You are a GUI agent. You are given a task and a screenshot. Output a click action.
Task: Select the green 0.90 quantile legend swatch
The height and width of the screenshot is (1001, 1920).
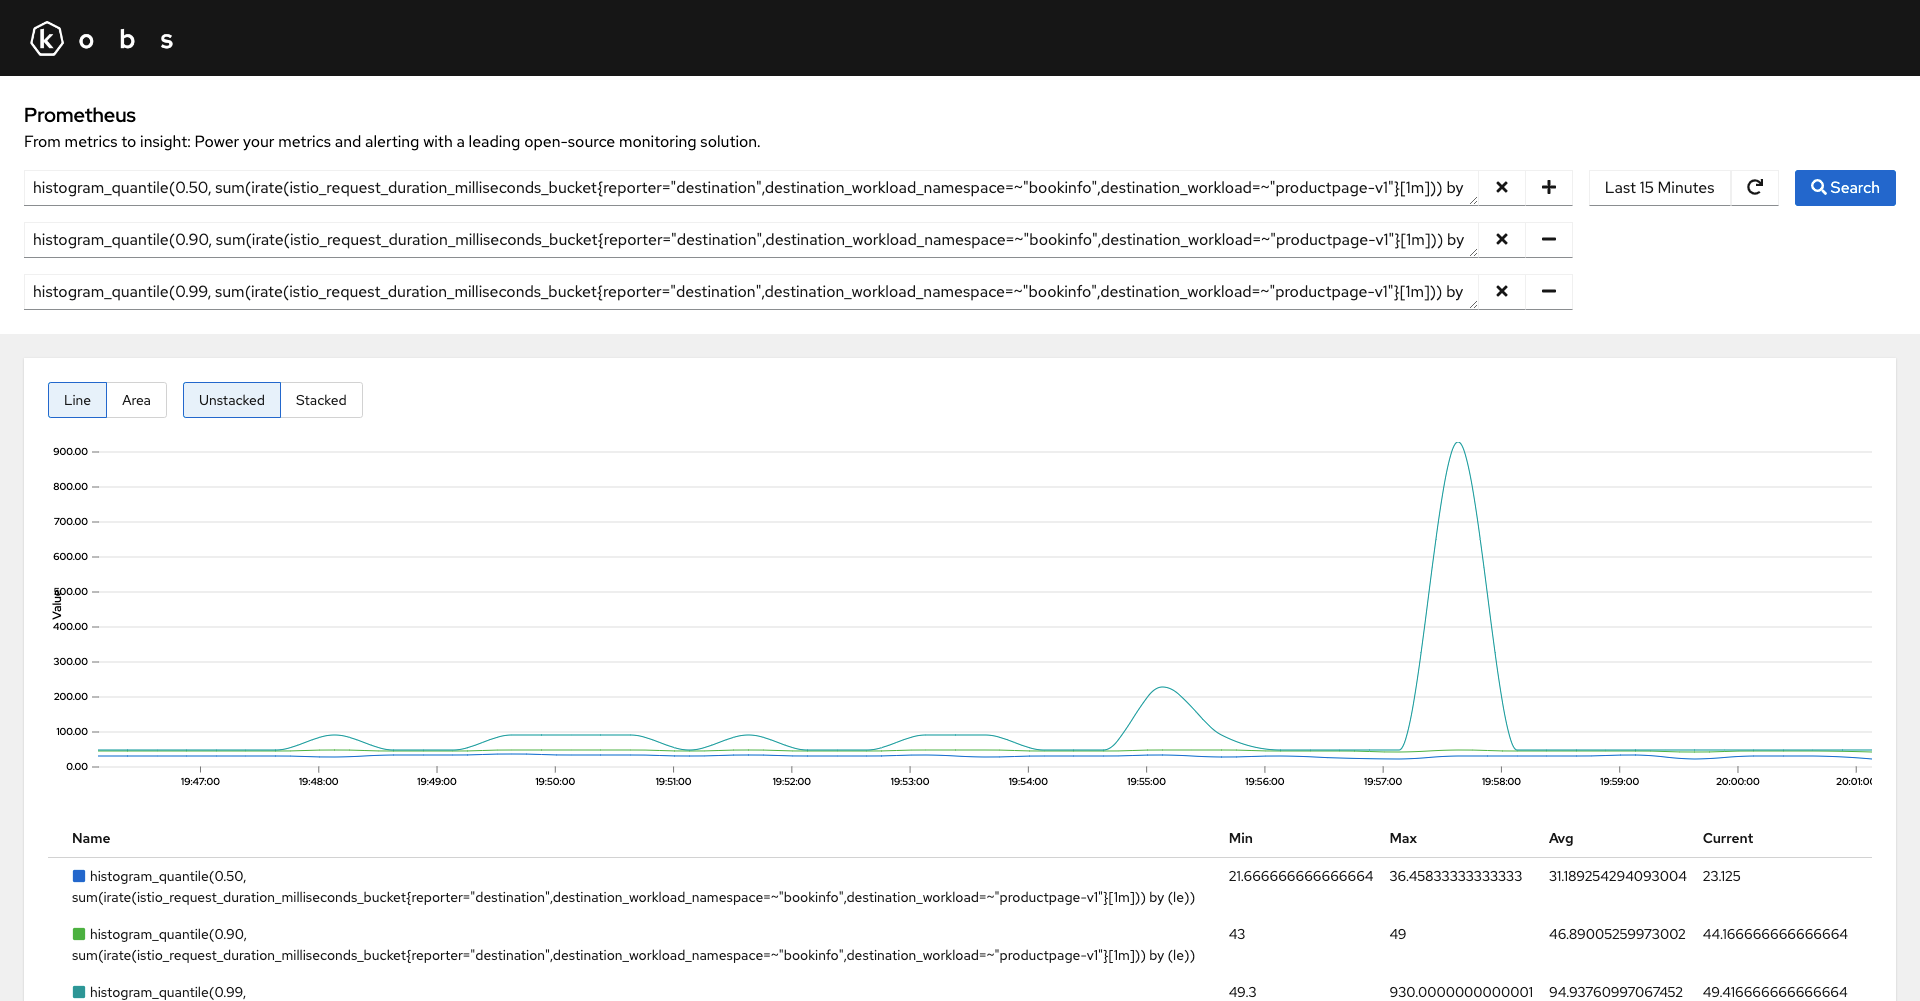click(x=79, y=934)
